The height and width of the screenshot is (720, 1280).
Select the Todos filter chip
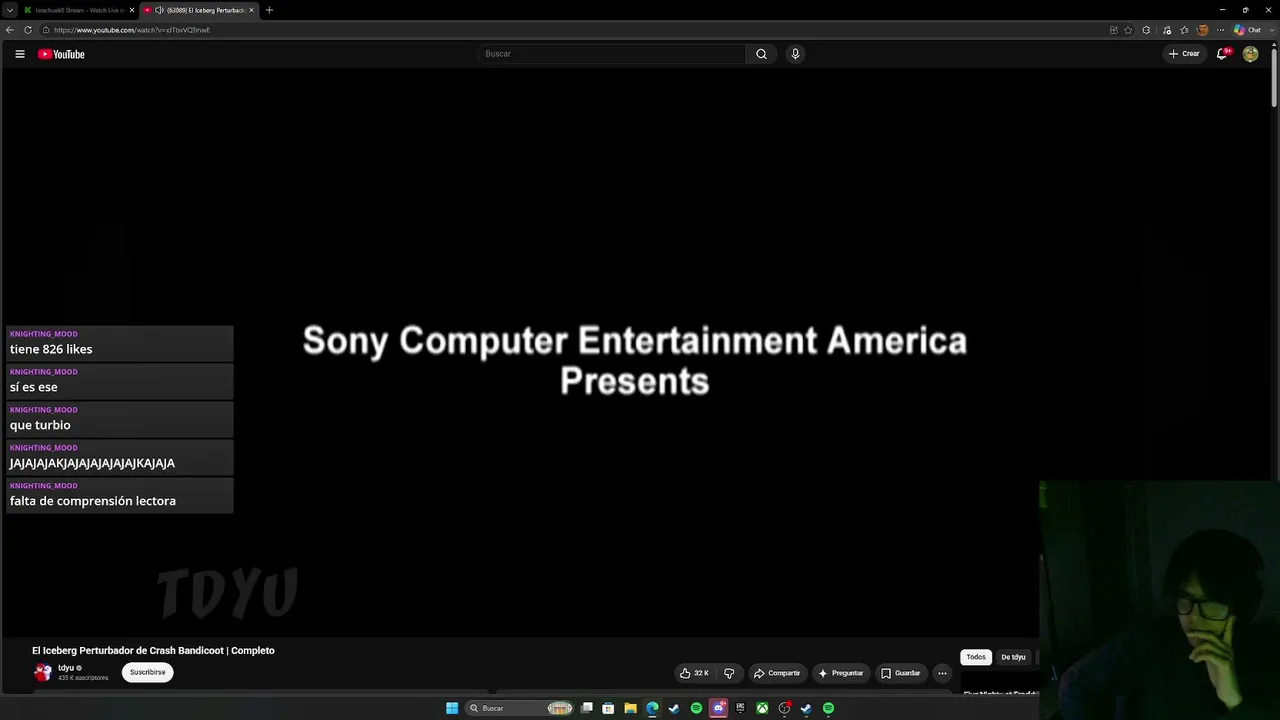tap(976, 657)
